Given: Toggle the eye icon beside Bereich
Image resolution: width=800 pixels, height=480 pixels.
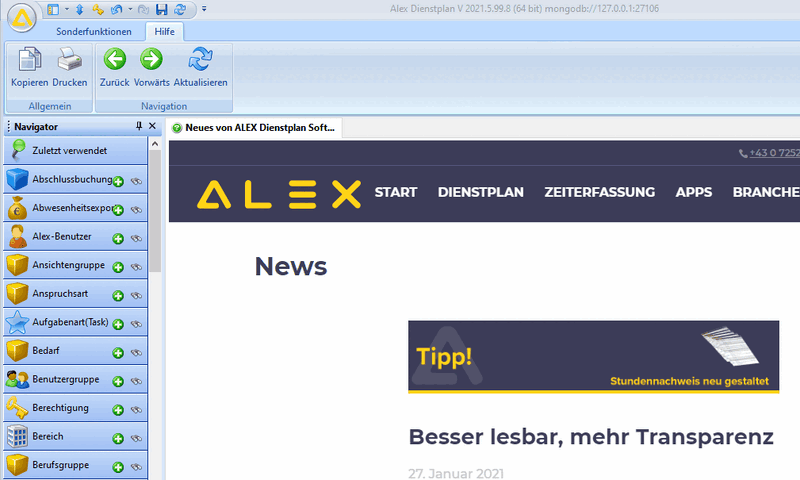Looking at the screenshot, I should tap(136, 439).
